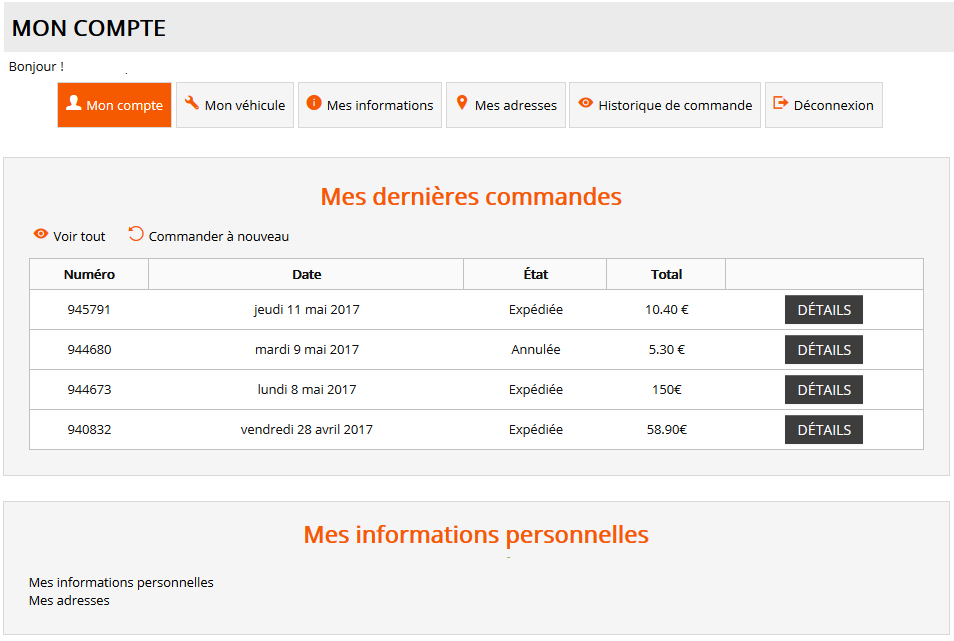View details of order 945791
Image resolution: width=954 pixels, height=641 pixels.
click(823, 310)
